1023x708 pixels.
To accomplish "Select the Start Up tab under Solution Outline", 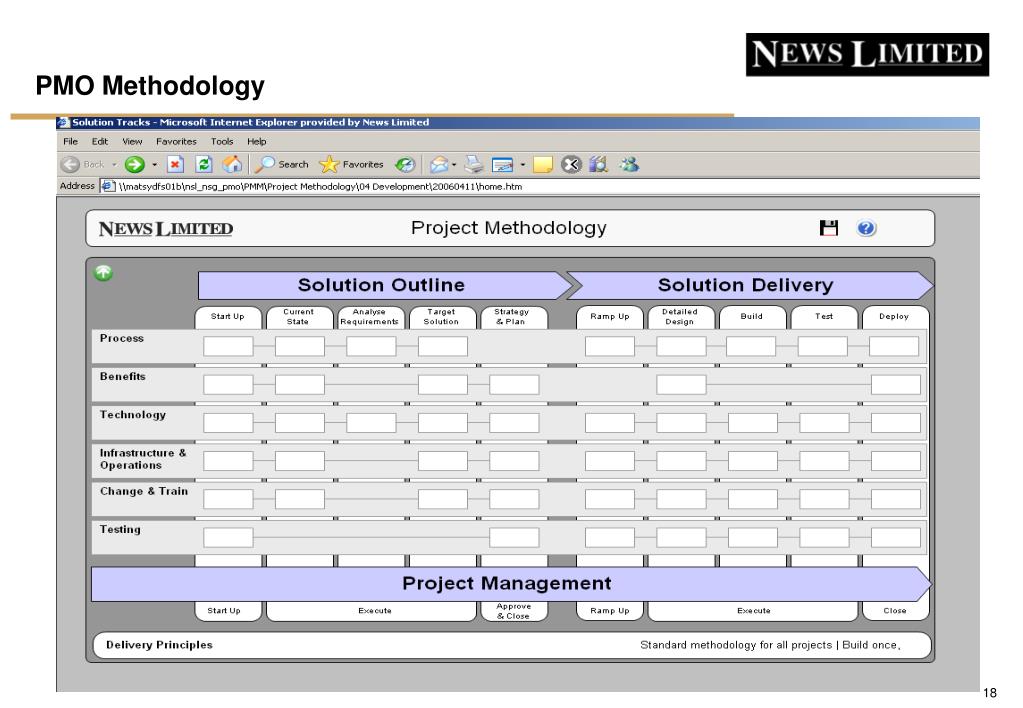I will point(228,316).
